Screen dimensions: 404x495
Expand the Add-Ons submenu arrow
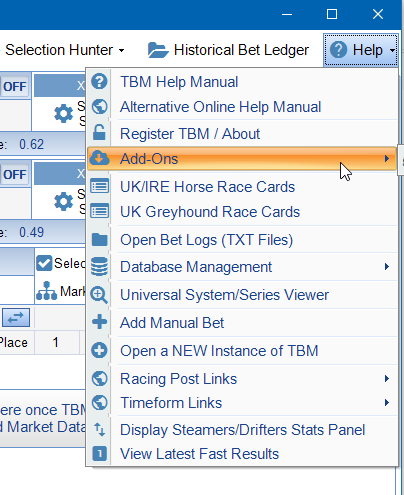click(387, 159)
